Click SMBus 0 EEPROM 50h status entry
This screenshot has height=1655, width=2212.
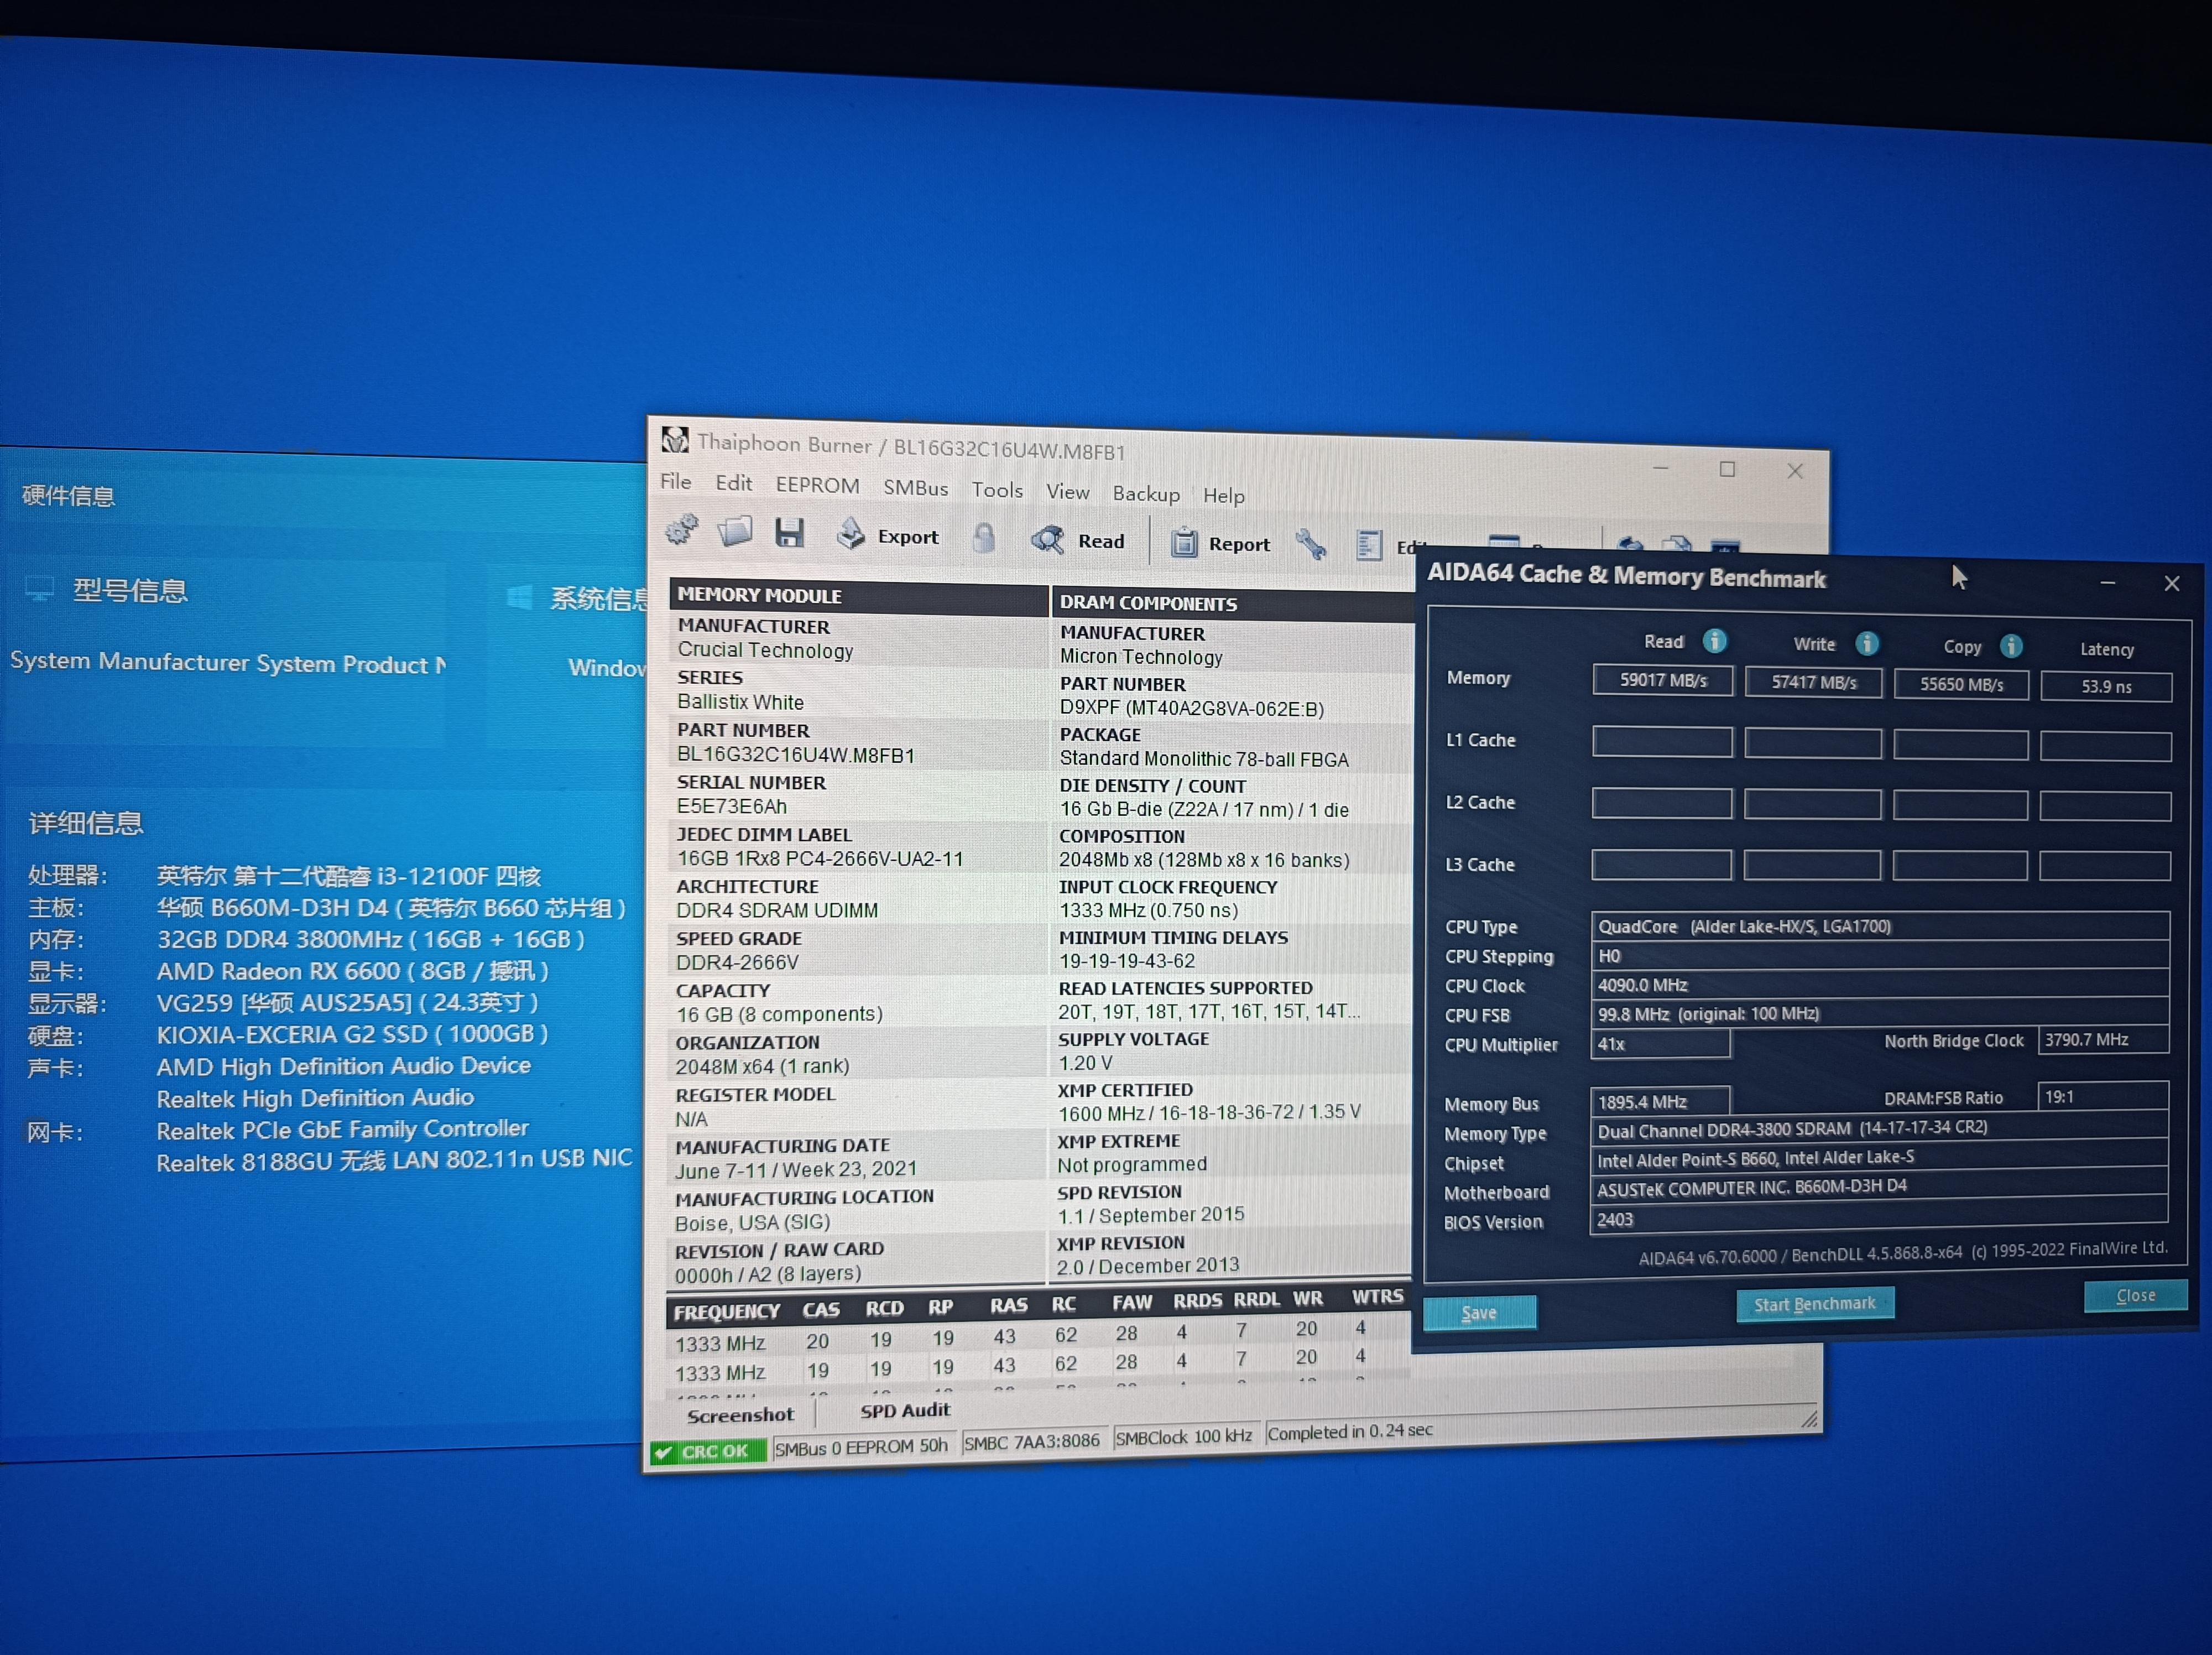click(x=861, y=1446)
